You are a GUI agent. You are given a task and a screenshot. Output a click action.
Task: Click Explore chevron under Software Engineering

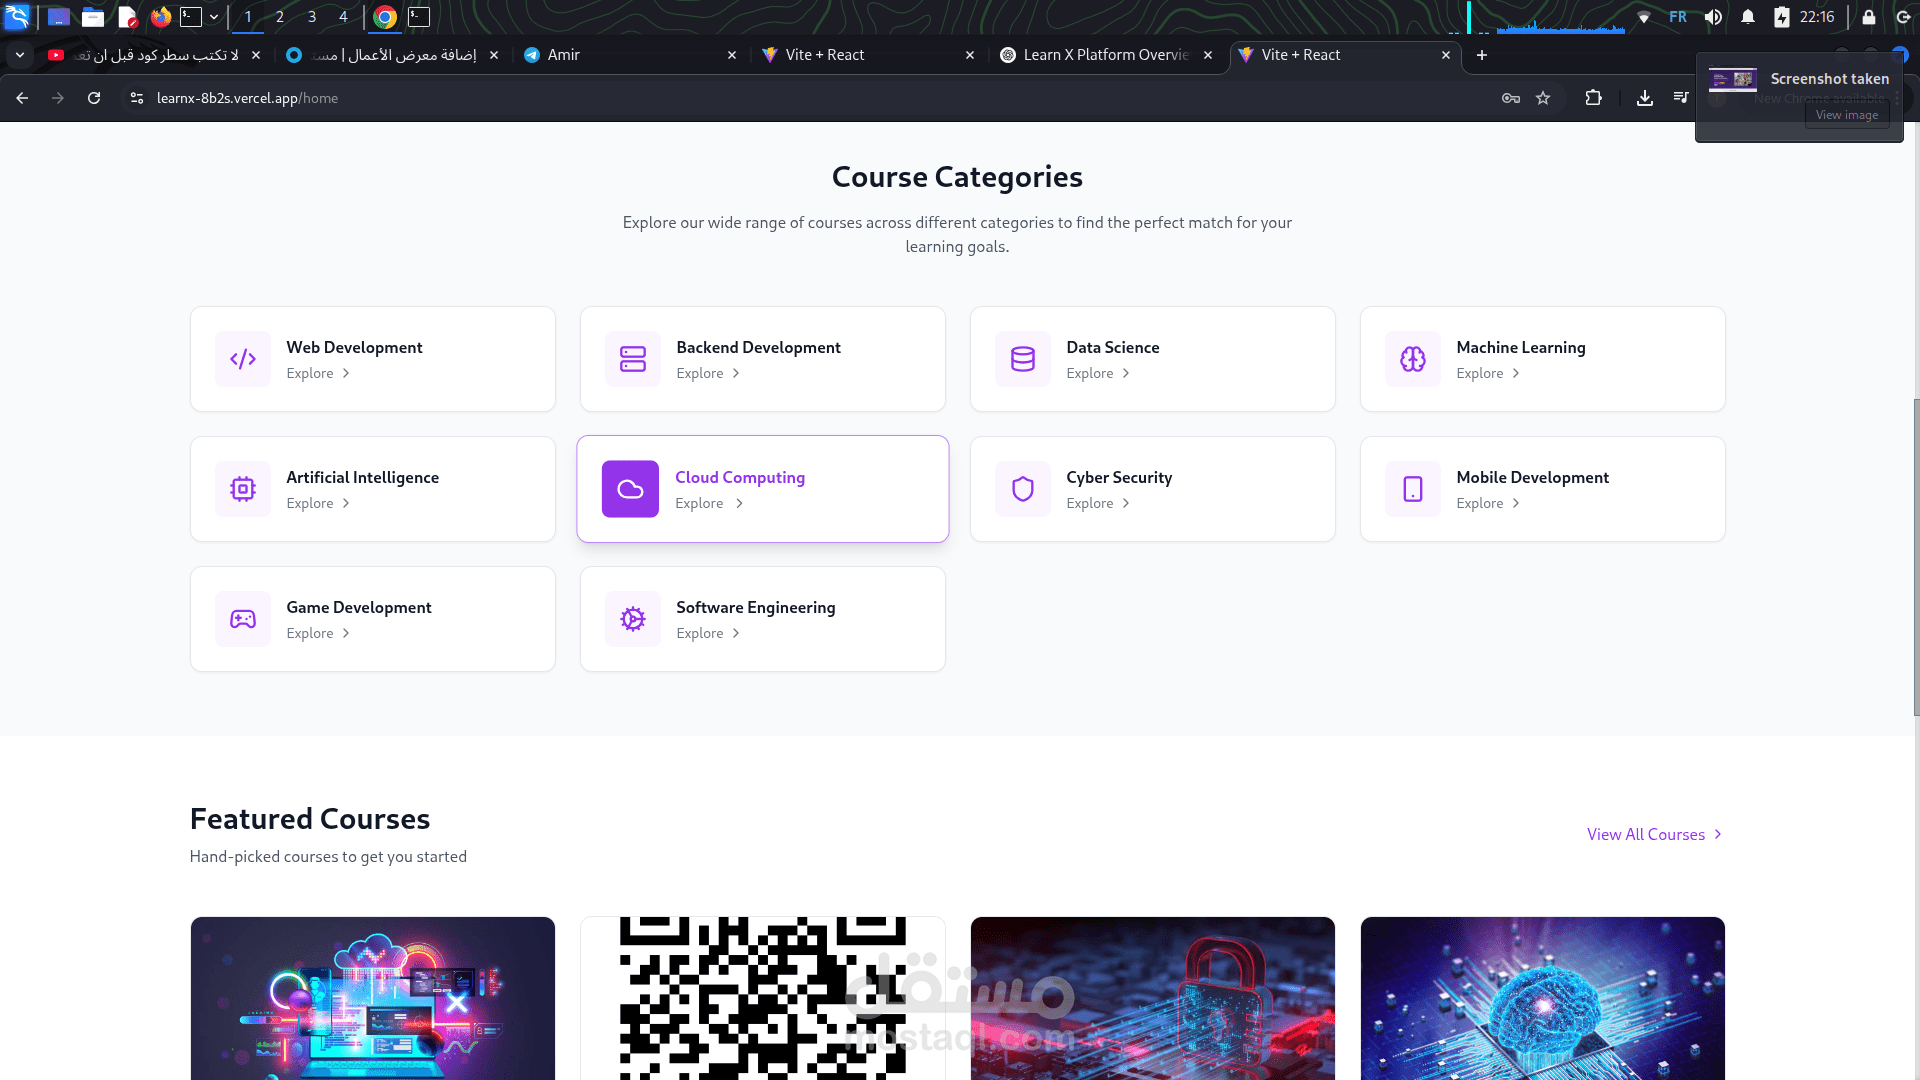tap(736, 634)
